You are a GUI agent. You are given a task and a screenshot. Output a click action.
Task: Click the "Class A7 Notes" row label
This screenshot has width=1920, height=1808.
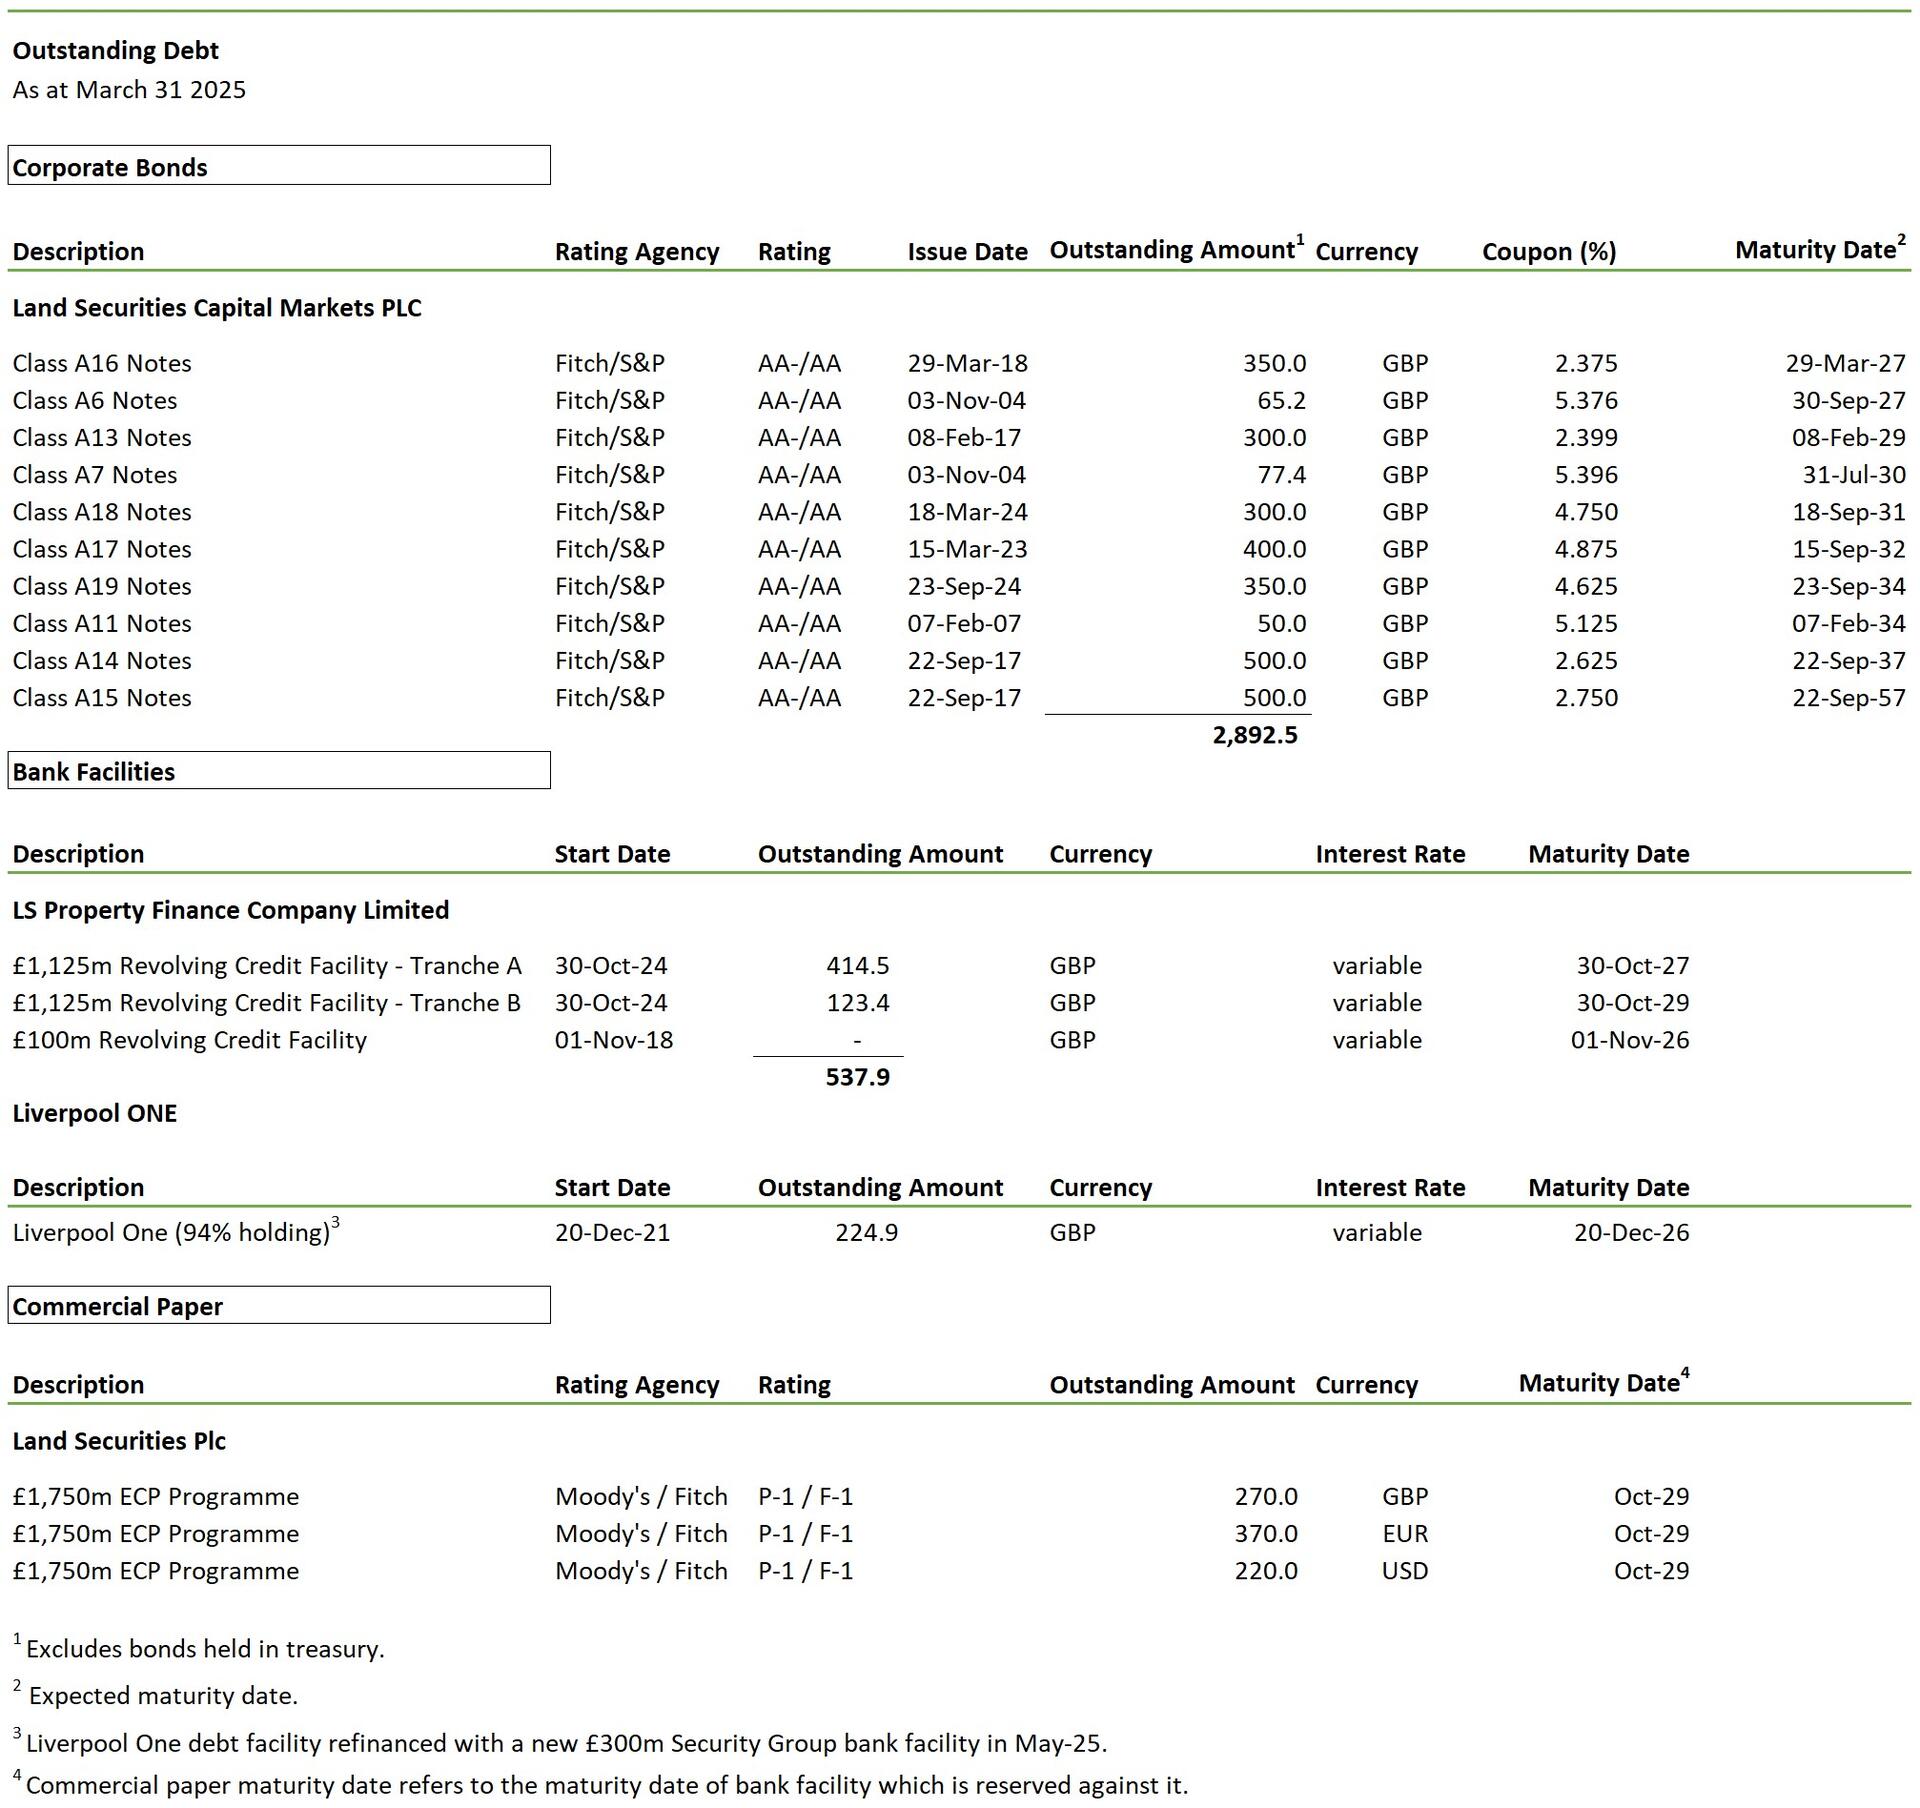point(95,474)
